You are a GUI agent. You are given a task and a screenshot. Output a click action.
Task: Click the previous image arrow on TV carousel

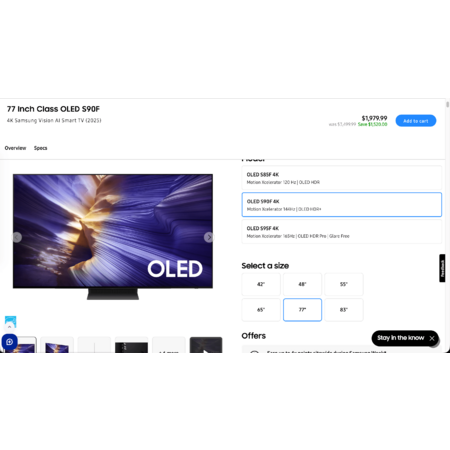[x=17, y=237]
